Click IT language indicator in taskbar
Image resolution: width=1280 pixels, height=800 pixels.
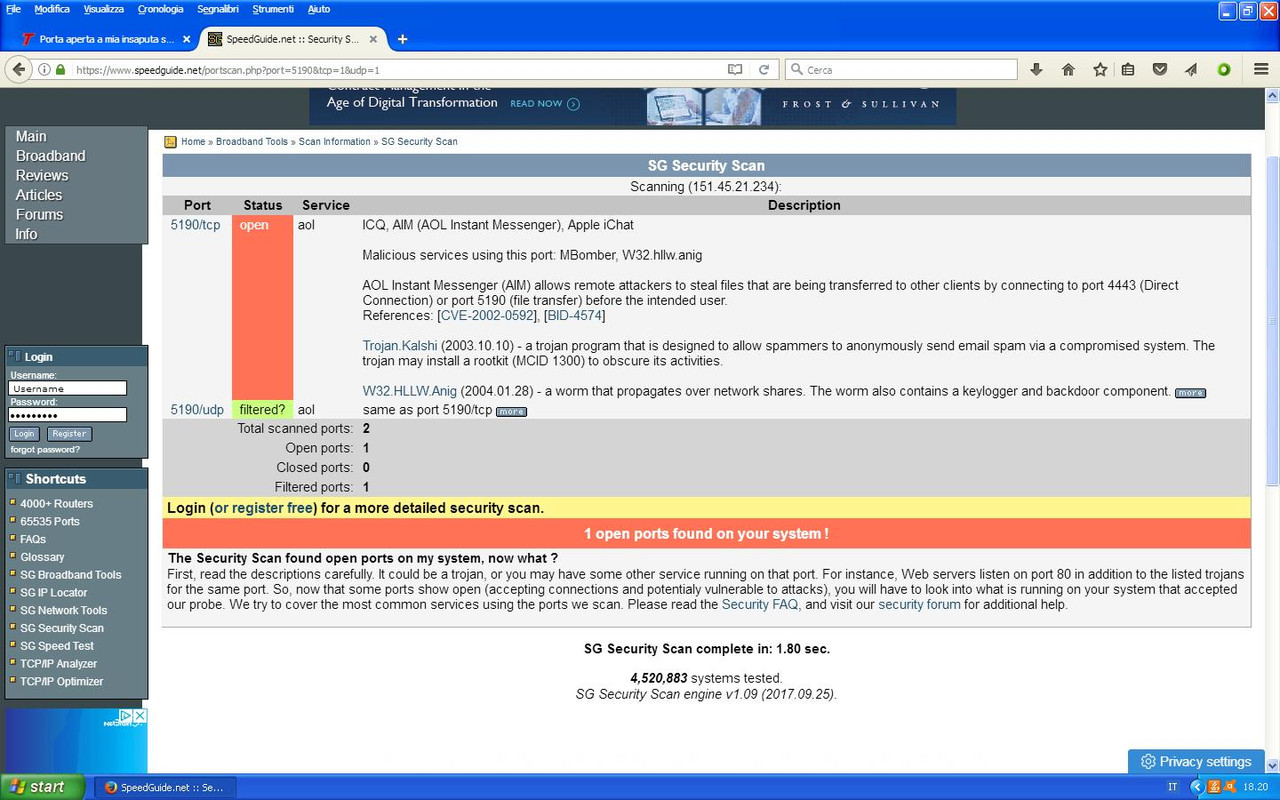[x=1173, y=787]
